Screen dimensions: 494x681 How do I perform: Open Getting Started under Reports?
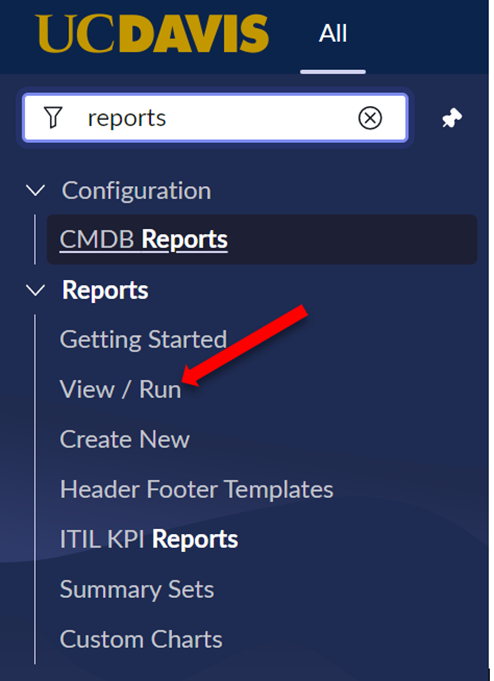click(x=143, y=340)
